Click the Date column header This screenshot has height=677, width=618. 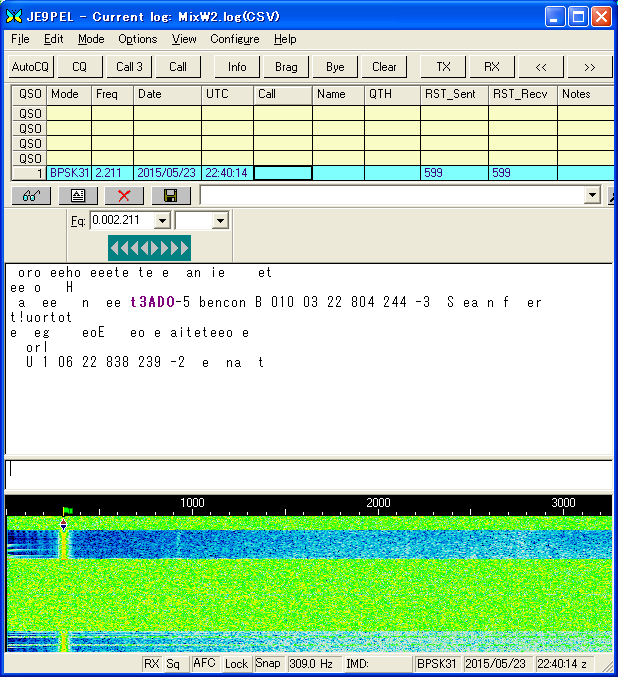click(x=168, y=94)
